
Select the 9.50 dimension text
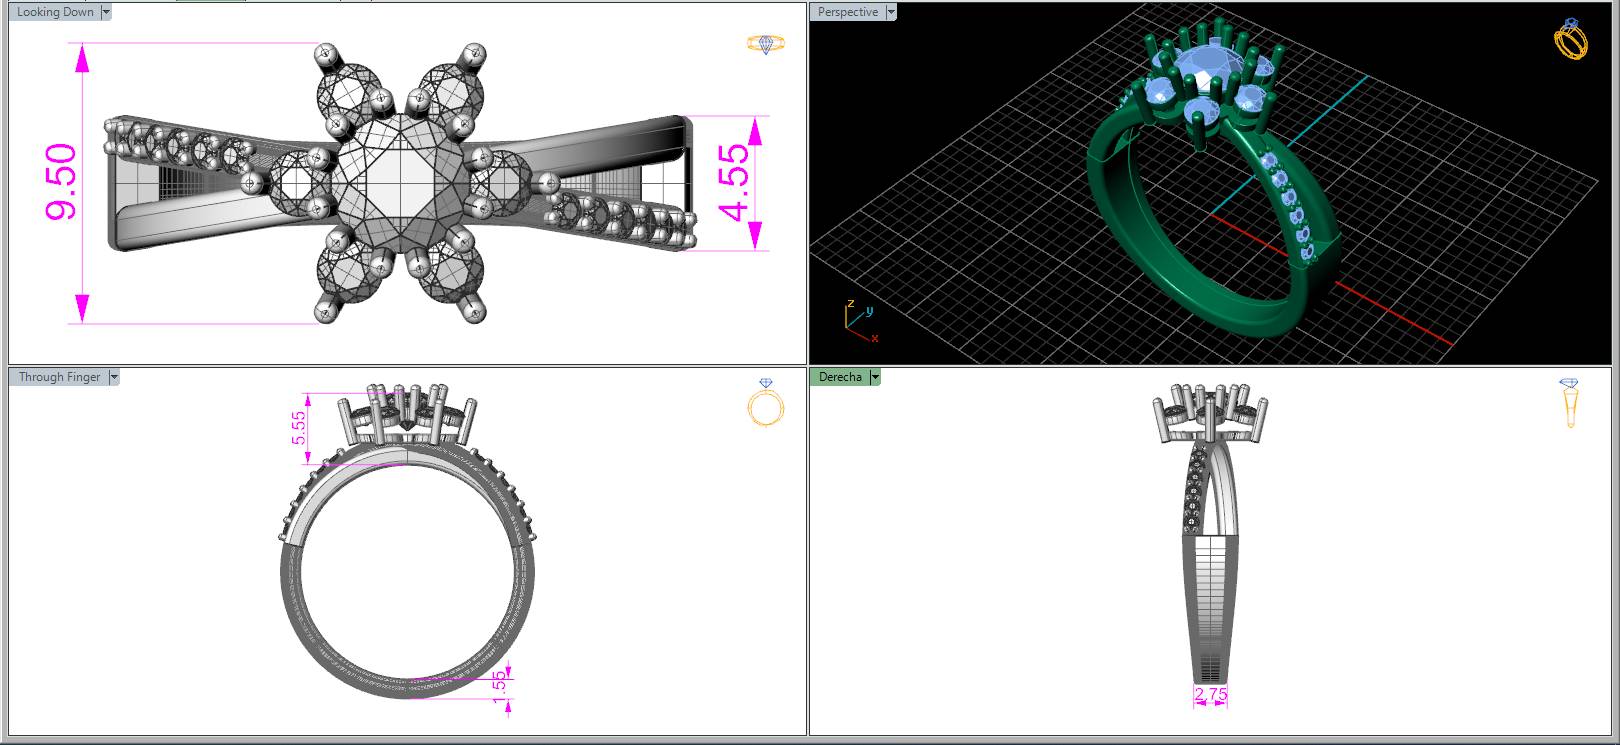tap(60, 182)
